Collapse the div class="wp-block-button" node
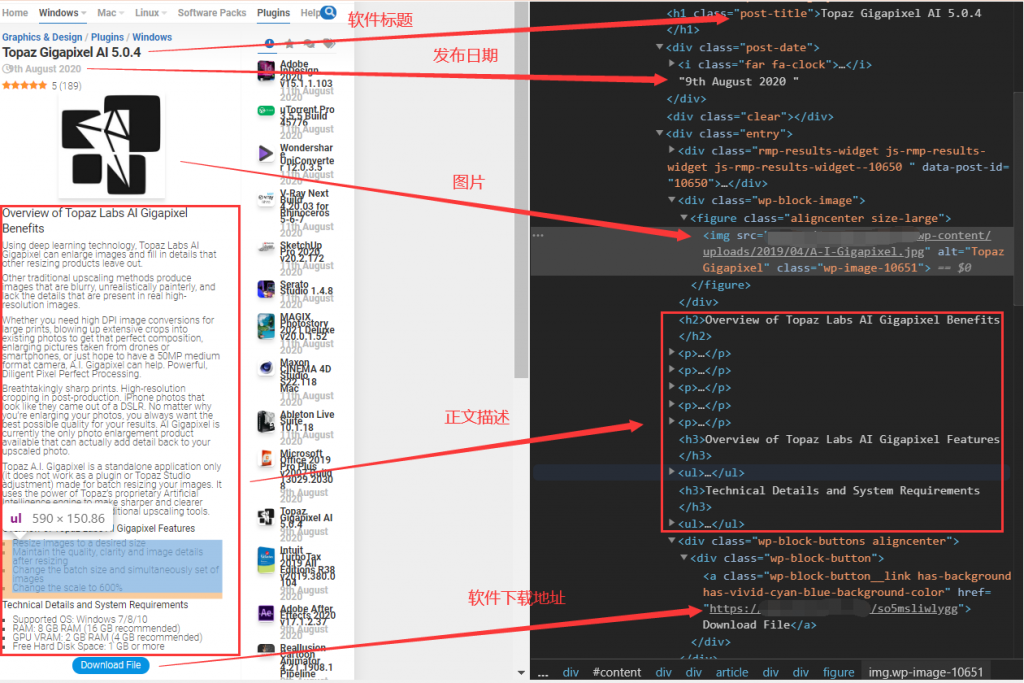The width and height of the screenshot is (1024, 683). 684,558
